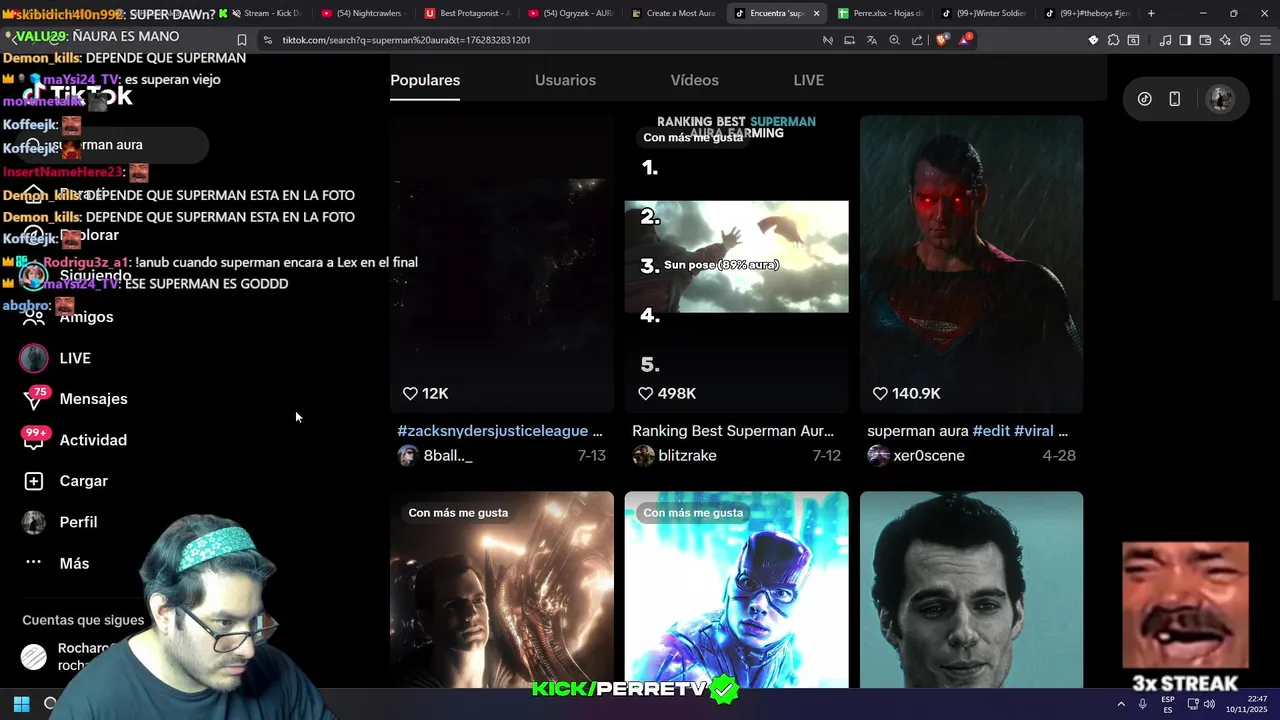Switch to the Perre.xlsx browser tab
The width and height of the screenshot is (1280, 720).
(x=880, y=13)
